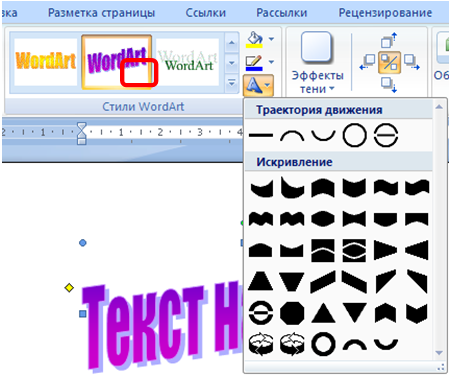Click the Change WordArt Shape A icon
The width and height of the screenshot is (449, 375).
tap(253, 85)
